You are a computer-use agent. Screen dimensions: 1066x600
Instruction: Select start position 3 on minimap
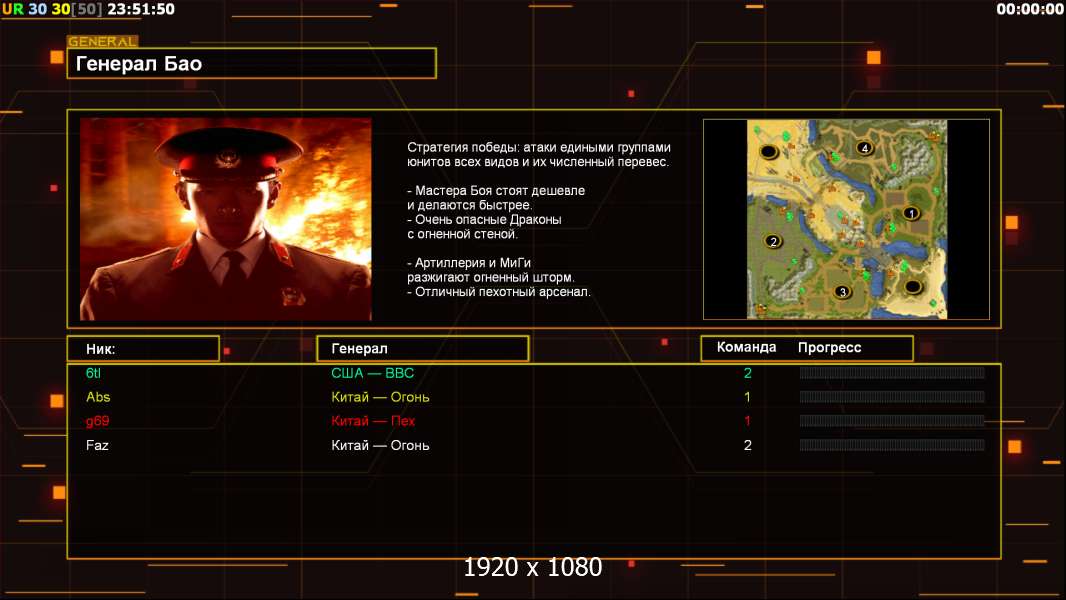(x=842, y=292)
